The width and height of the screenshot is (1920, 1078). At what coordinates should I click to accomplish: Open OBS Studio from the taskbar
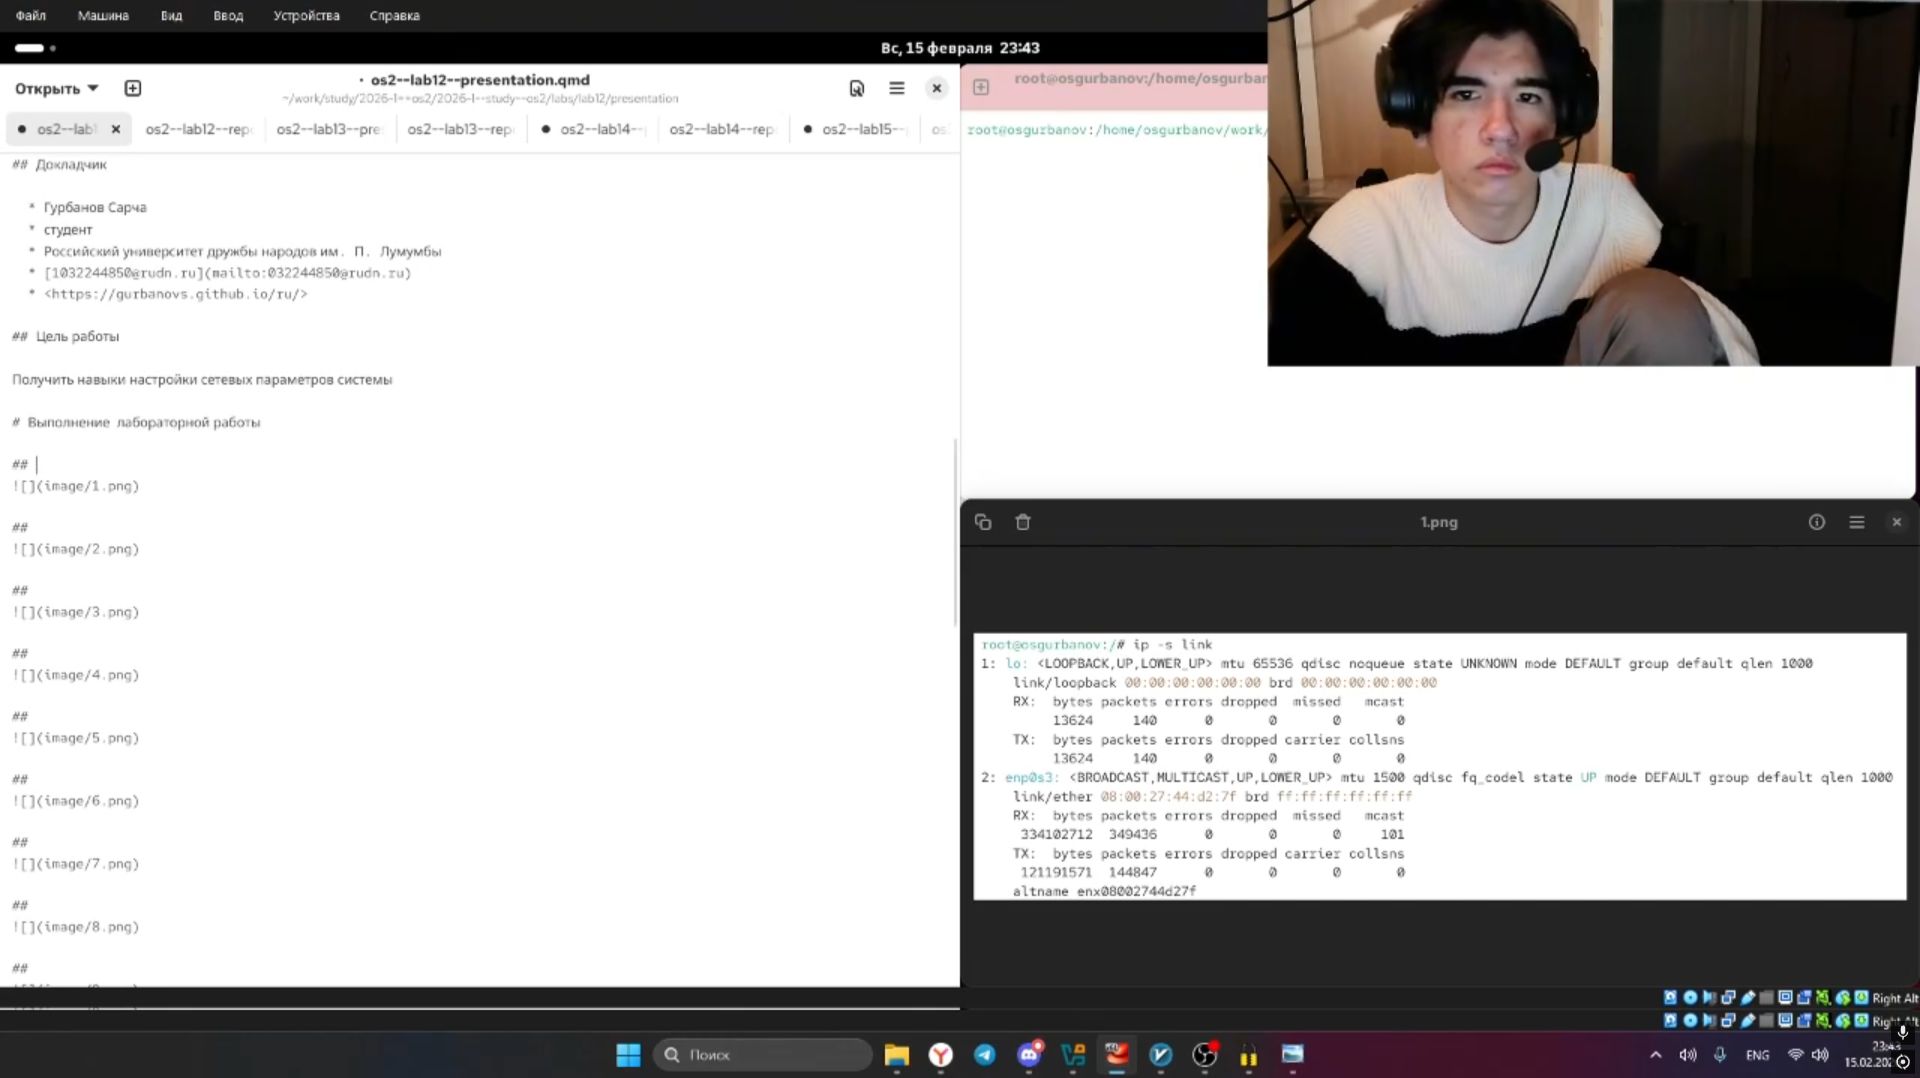pyautogui.click(x=1205, y=1055)
